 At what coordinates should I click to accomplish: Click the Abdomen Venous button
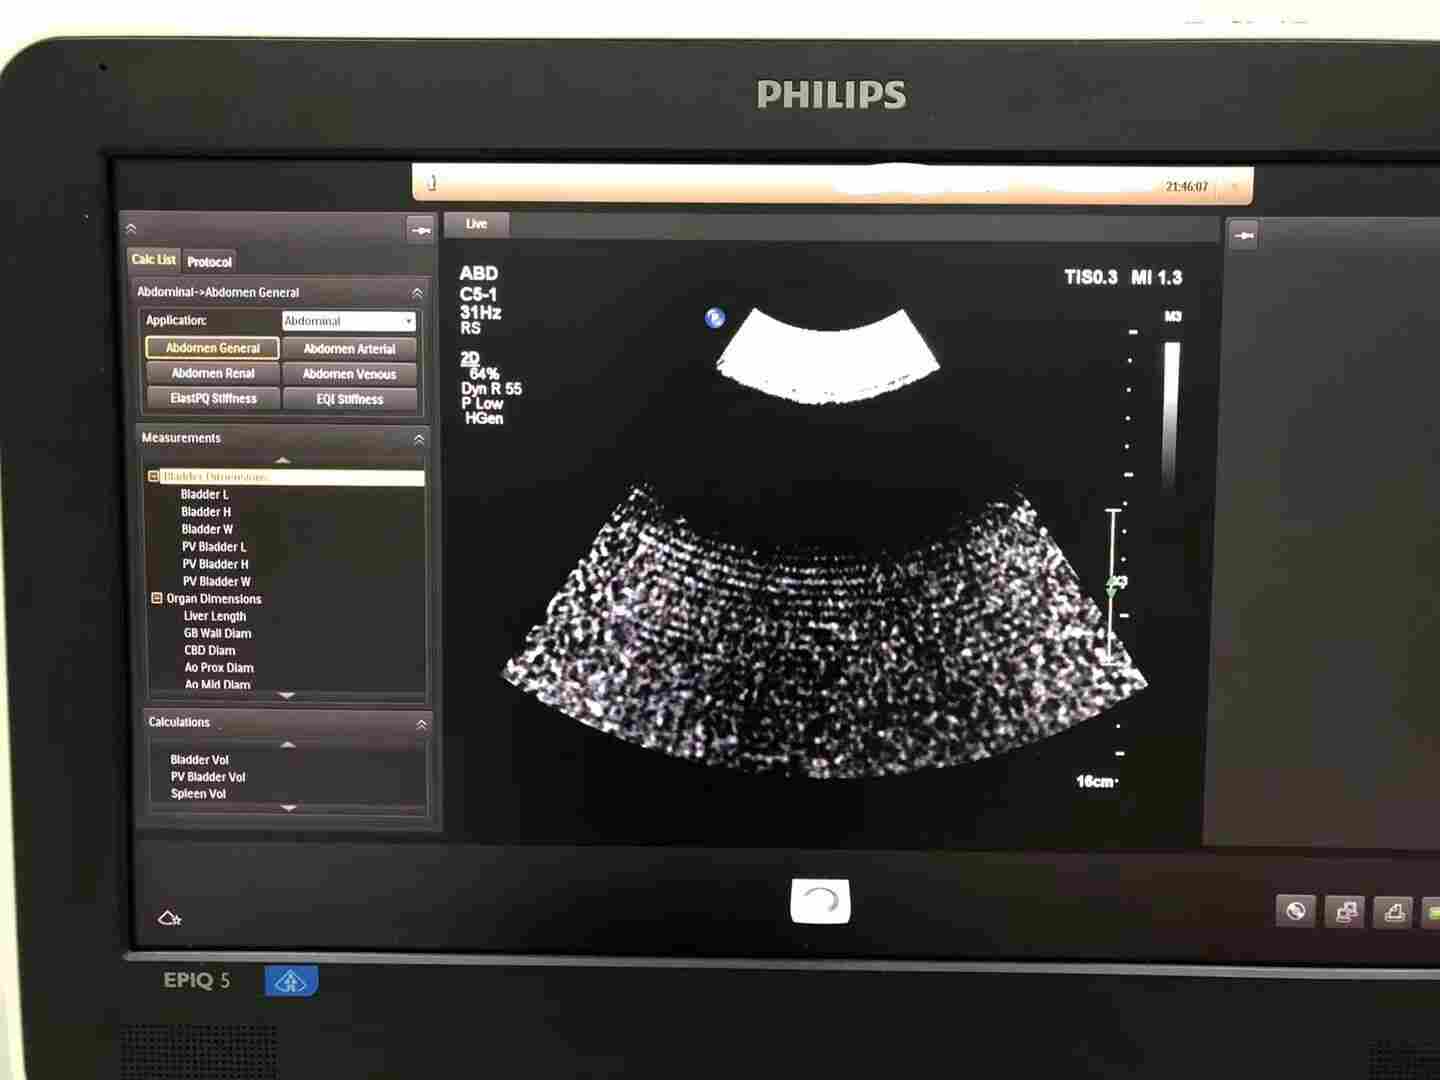pyautogui.click(x=349, y=374)
